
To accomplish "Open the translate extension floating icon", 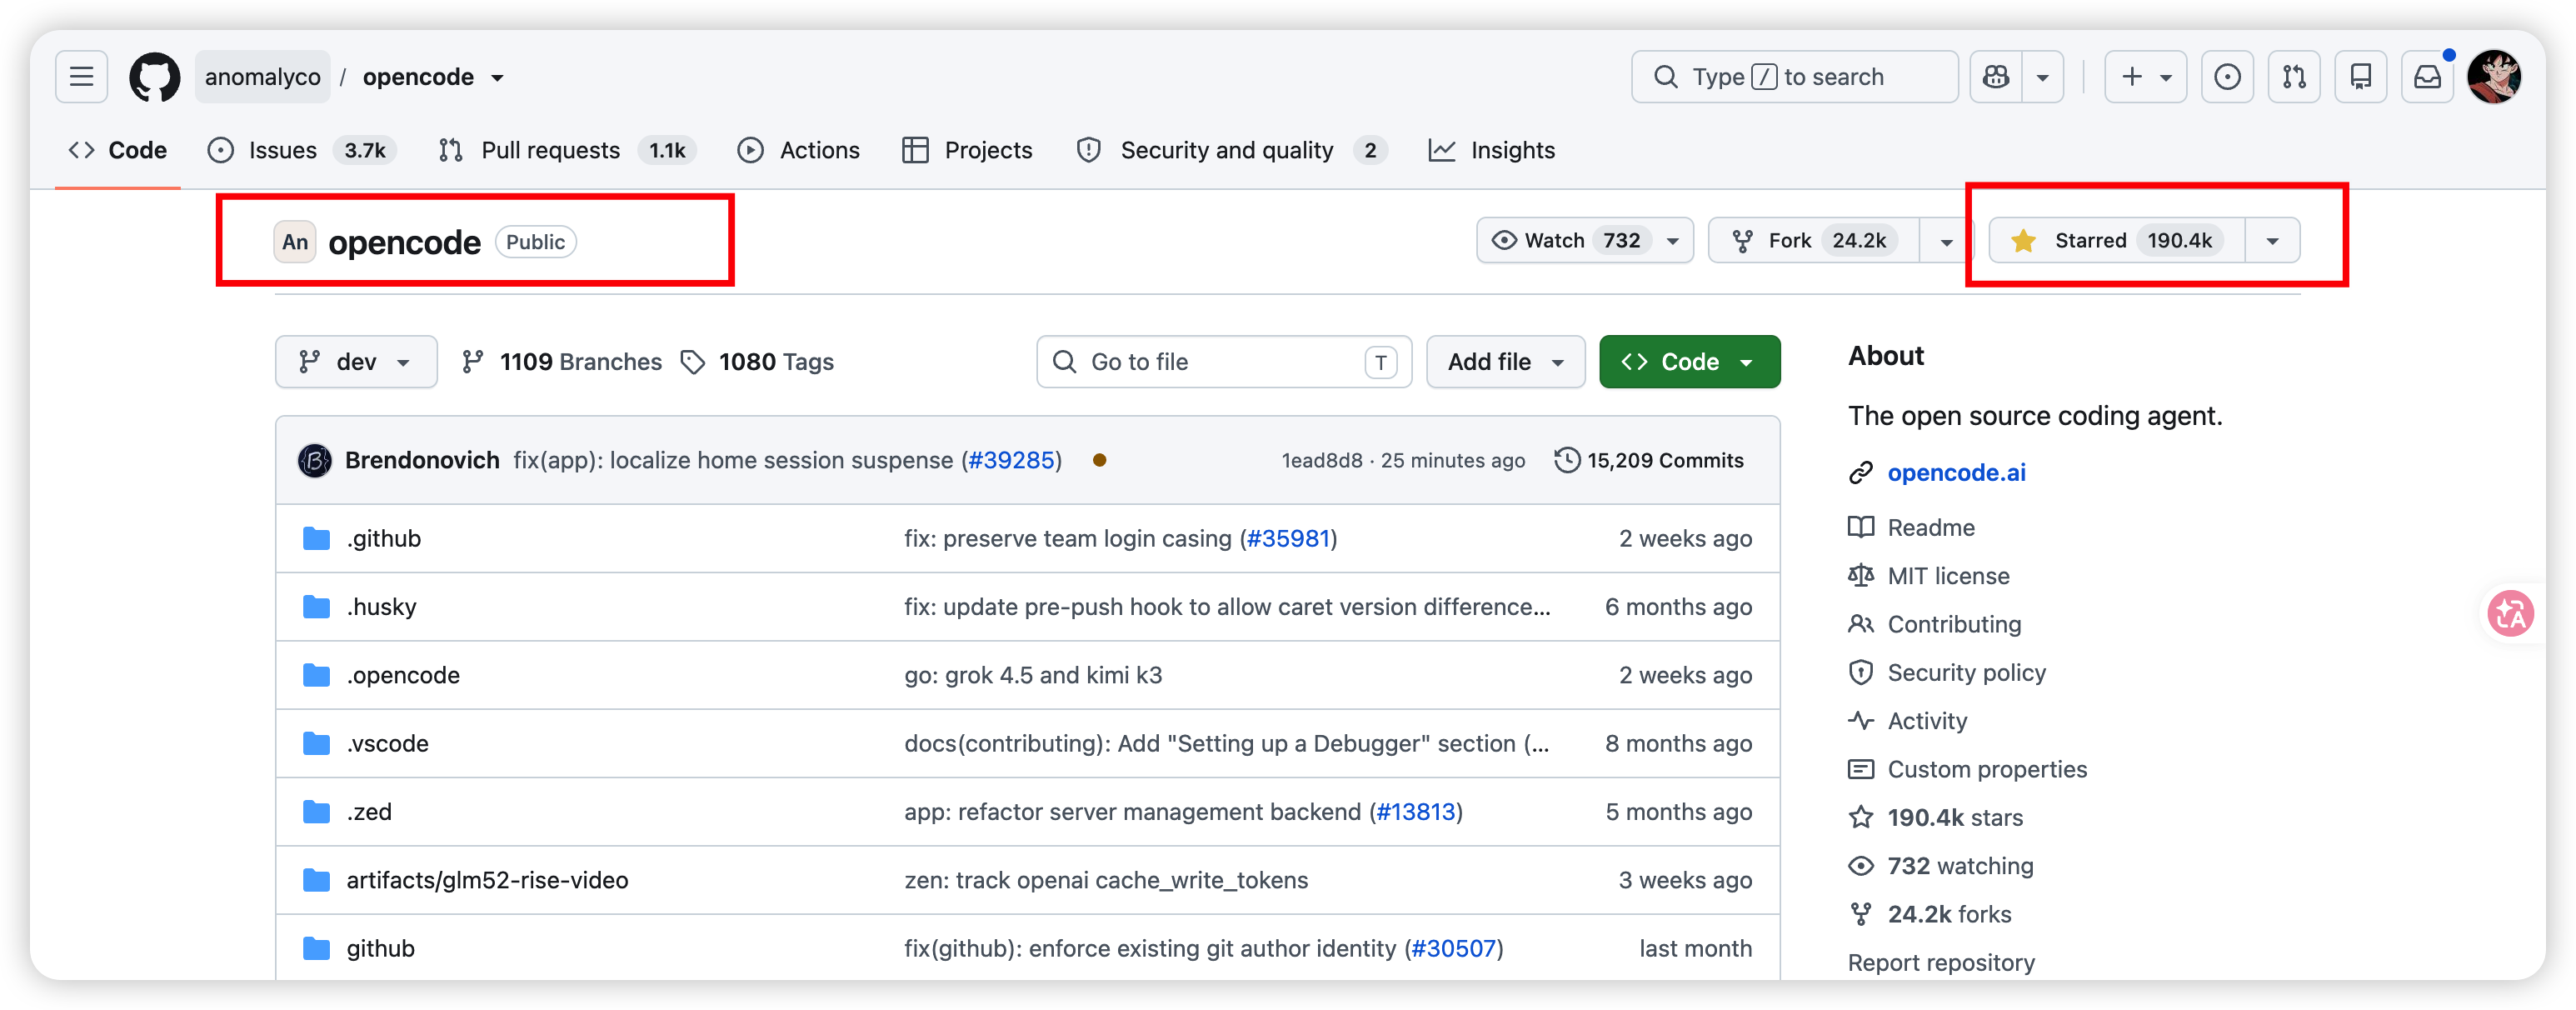I will pyautogui.click(x=2510, y=614).
